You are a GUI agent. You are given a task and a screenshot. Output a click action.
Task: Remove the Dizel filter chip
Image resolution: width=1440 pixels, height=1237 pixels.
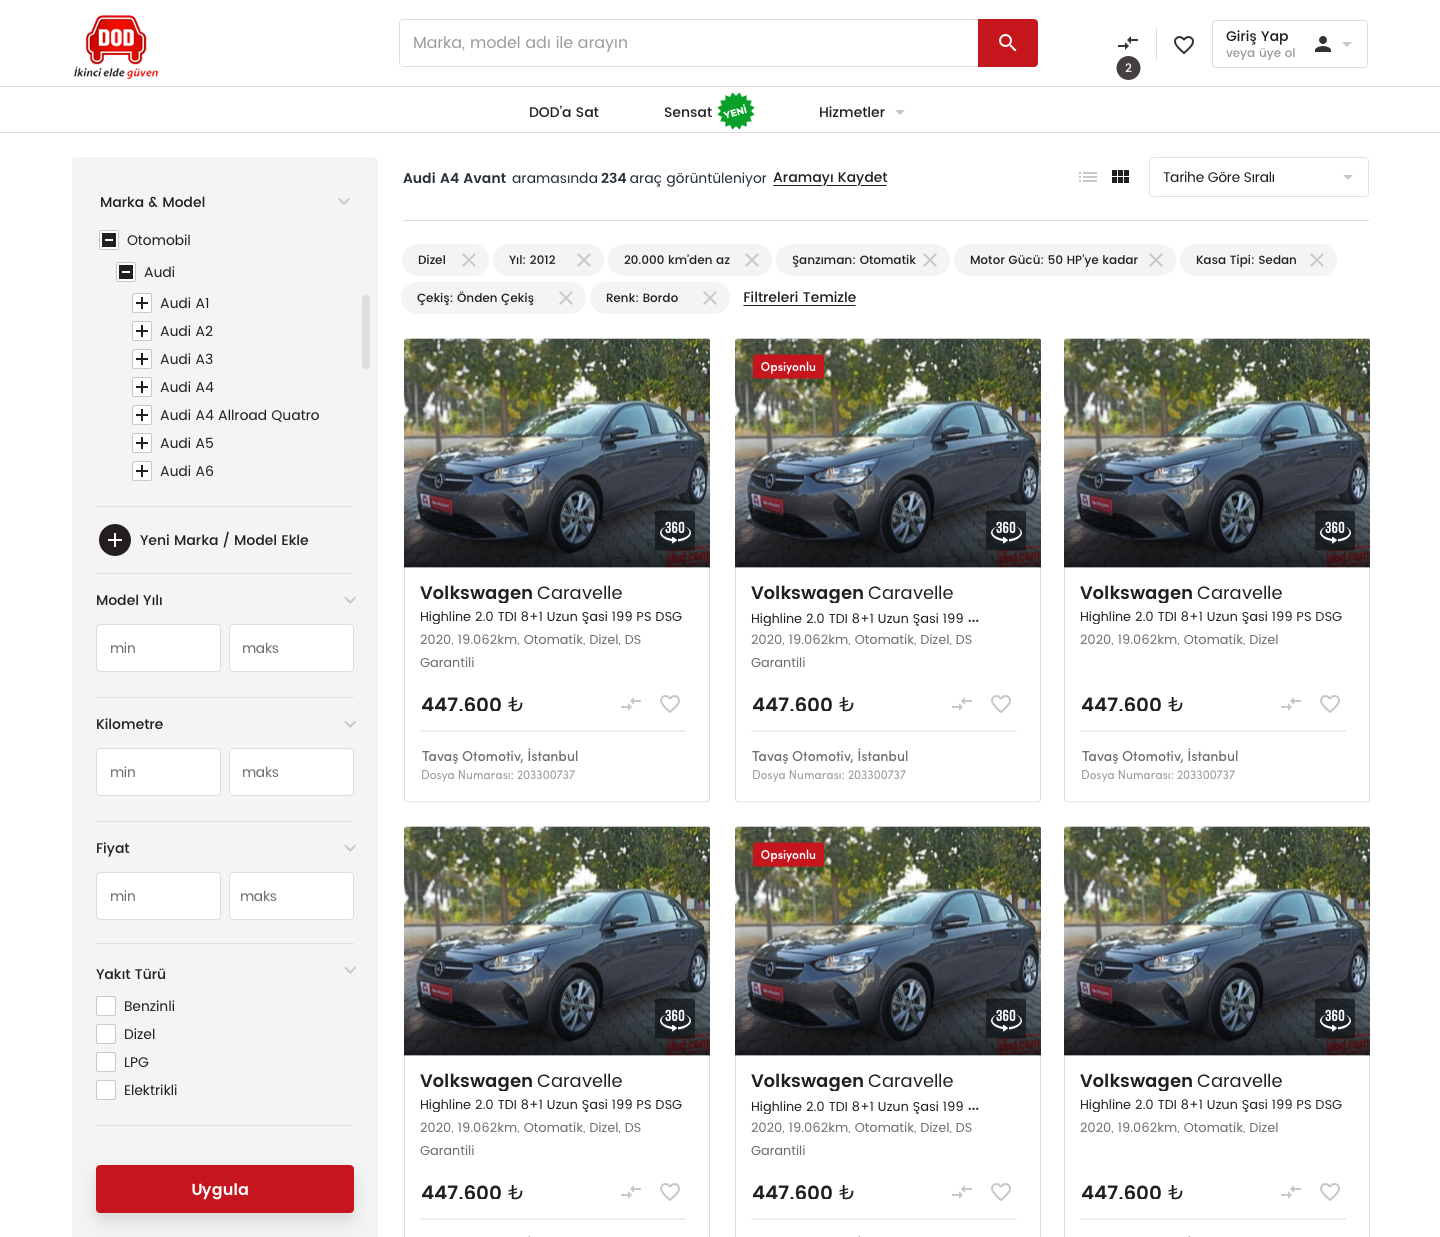coord(469,260)
